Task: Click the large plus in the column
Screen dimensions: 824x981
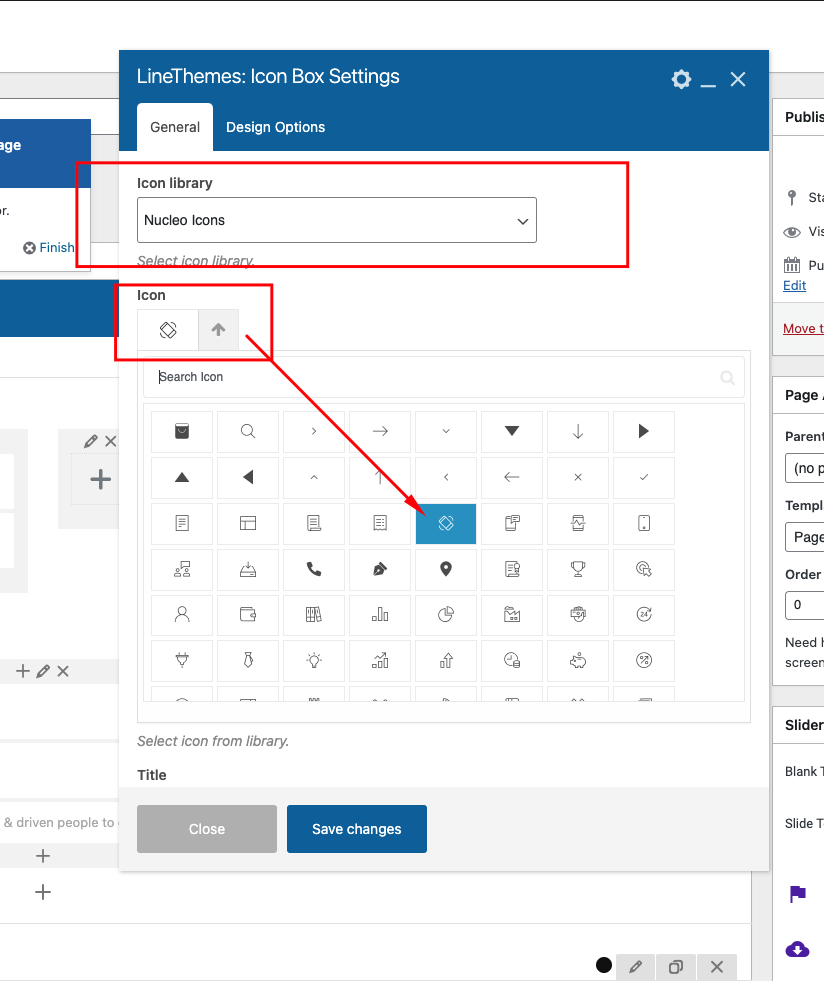Action: tap(100, 480)
